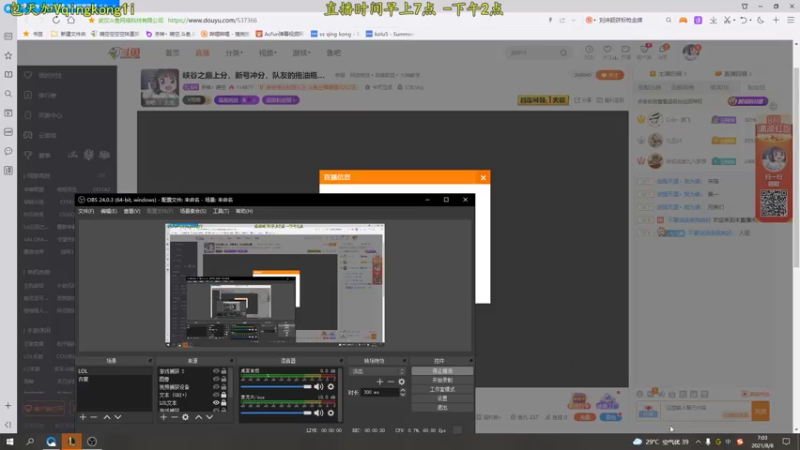Toggle lock on 图像 source
The height and width of the screenshot is (450, 800).
click(x=223, y=379)
